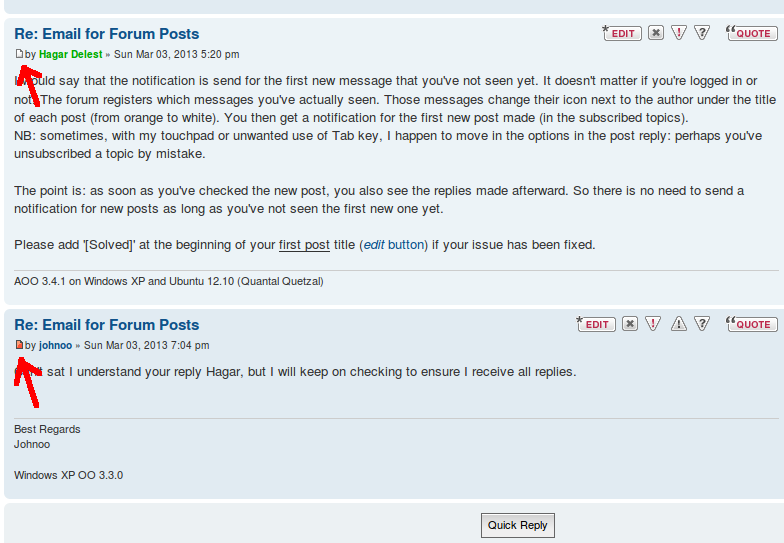784x543 pixels.
Task: Open post information icon on johnoo's post
Action: [x=703, y=324]
